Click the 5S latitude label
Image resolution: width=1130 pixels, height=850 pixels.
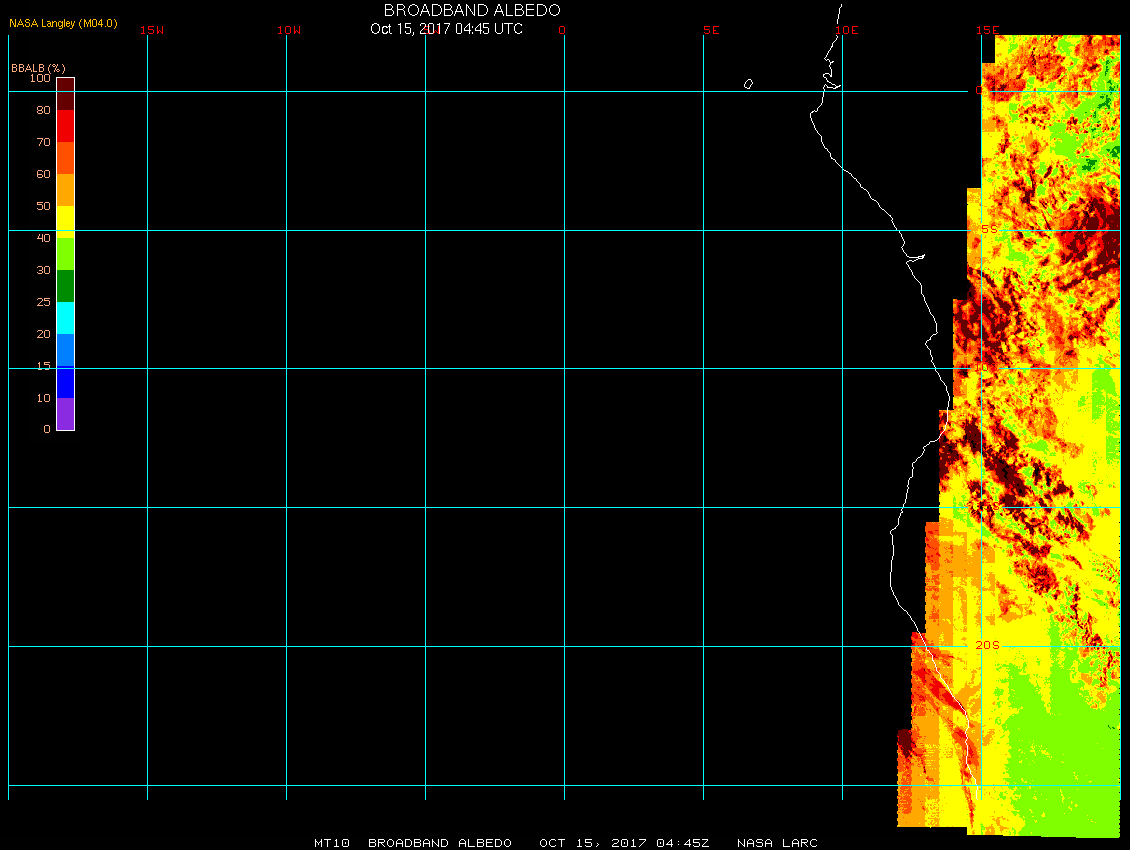[988, 230]
